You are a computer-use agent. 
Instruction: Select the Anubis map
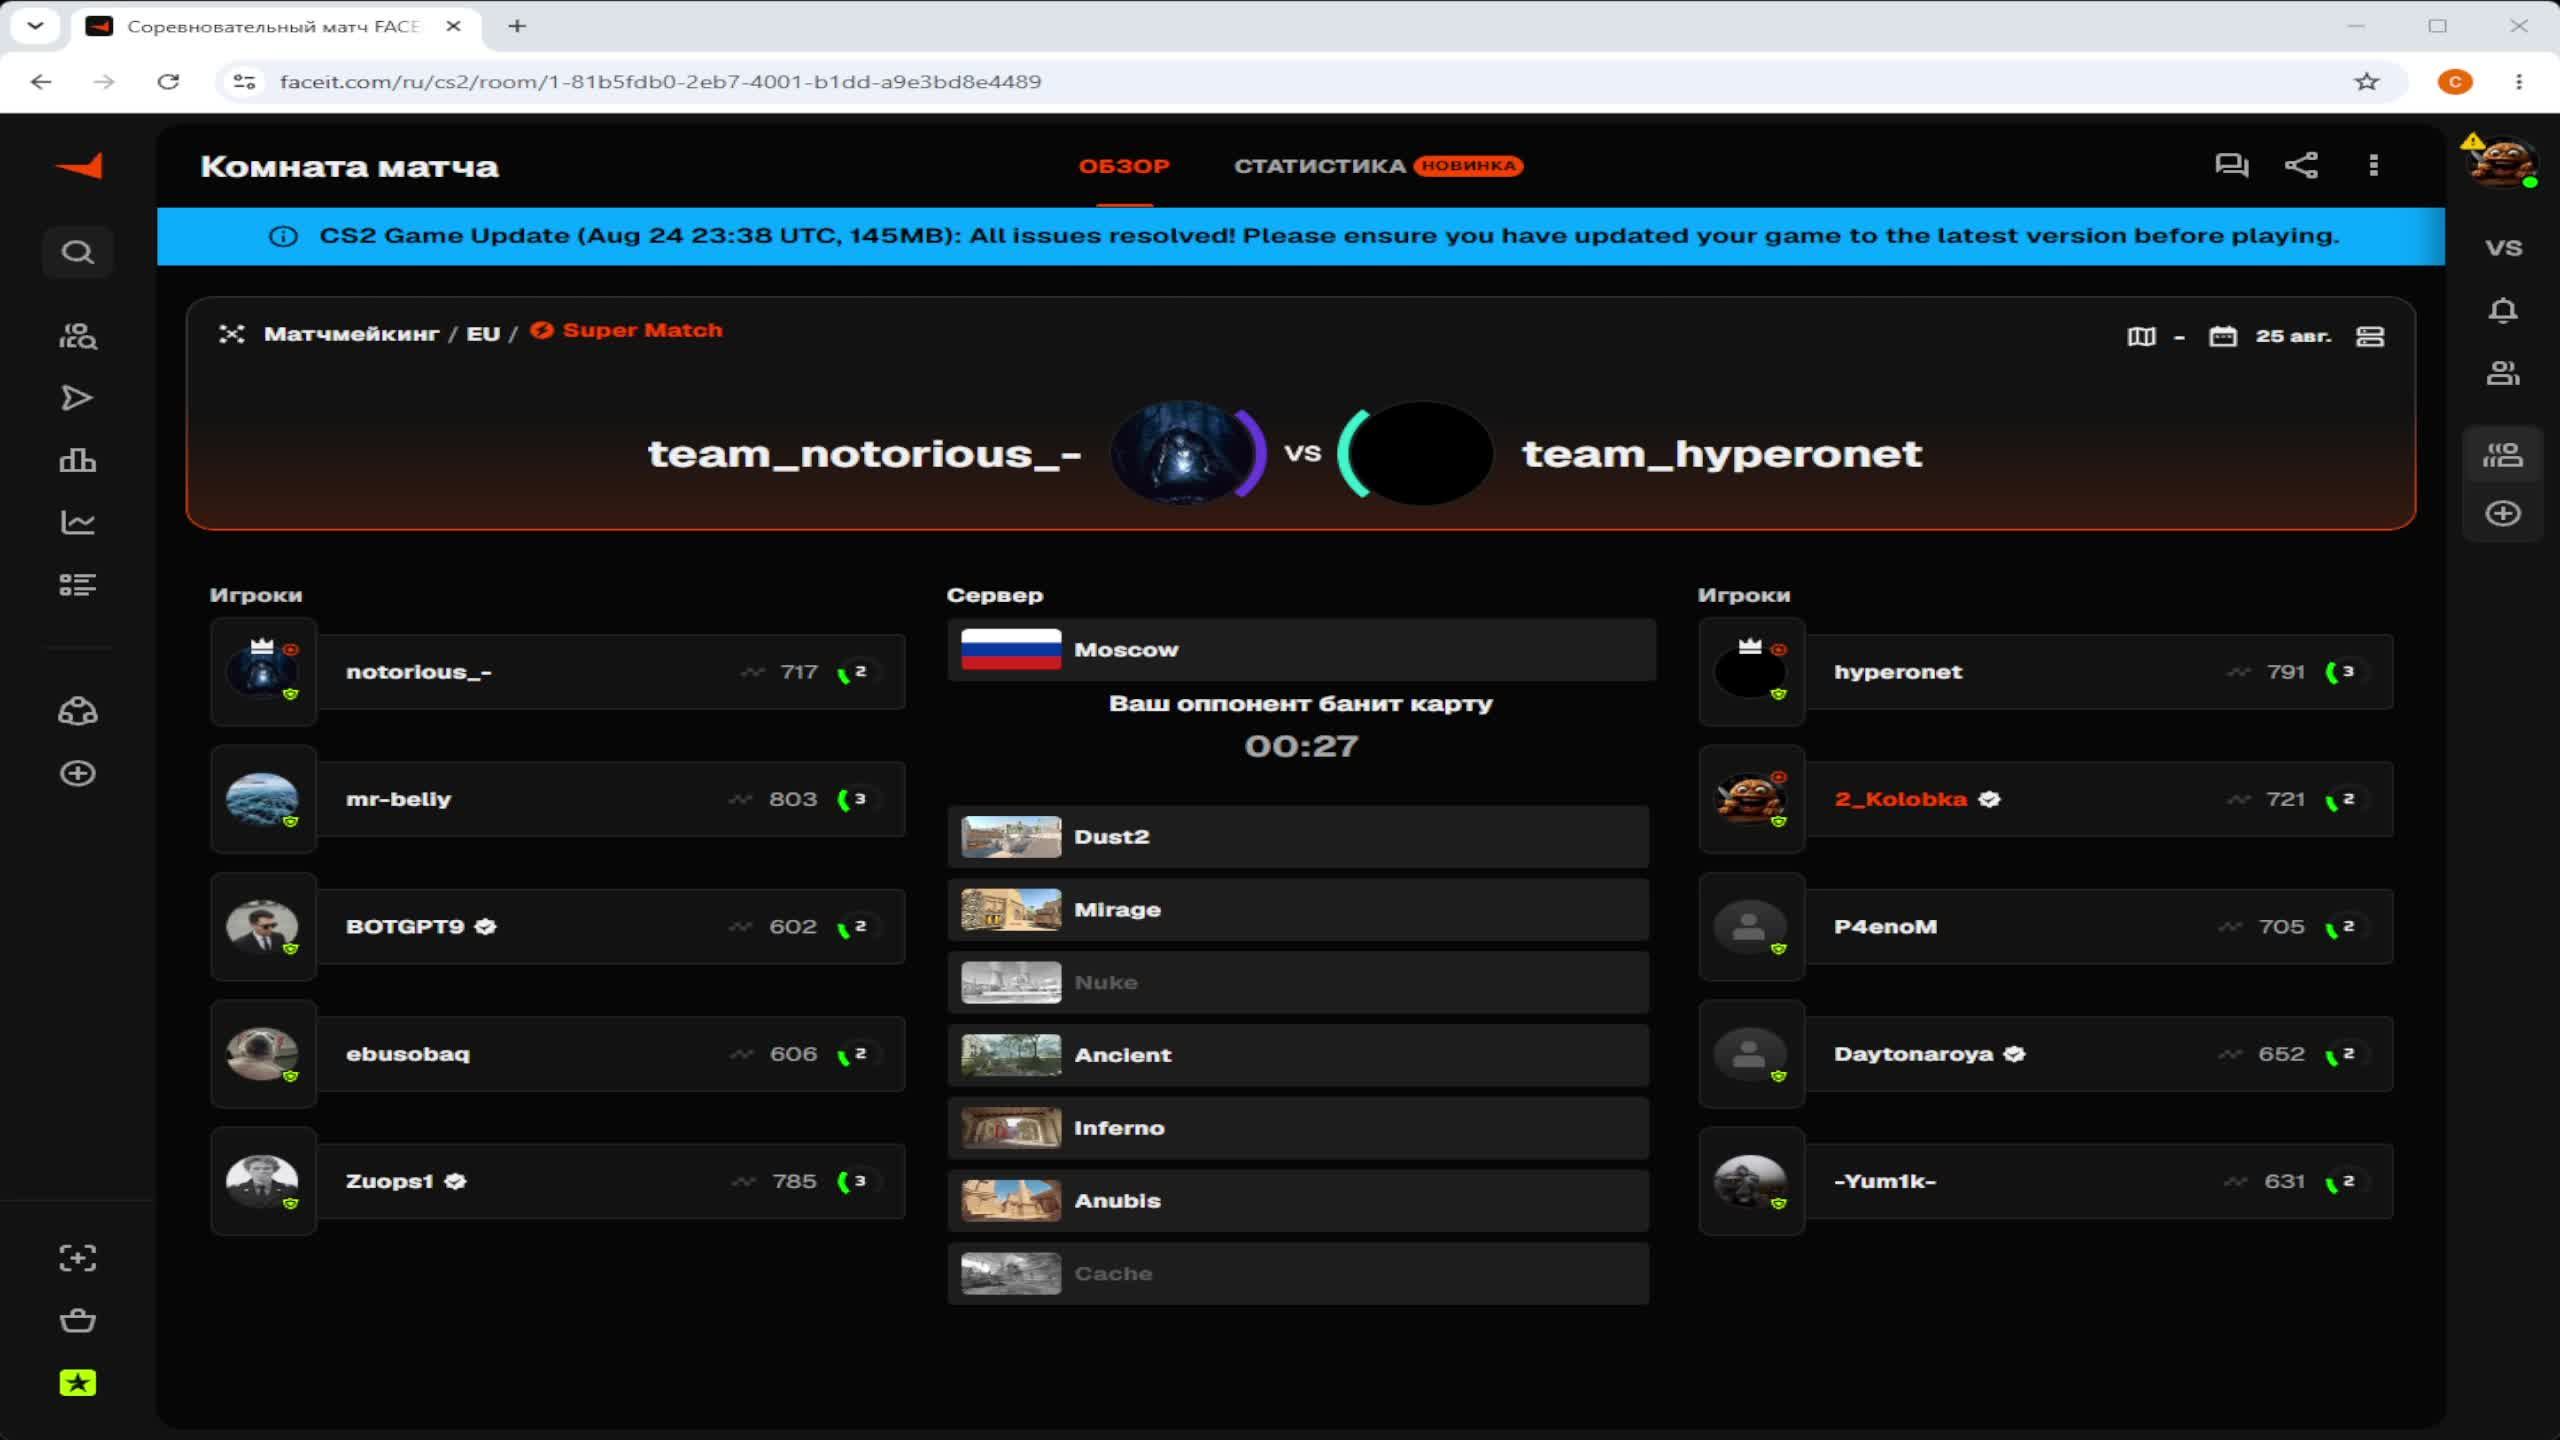[1298, 1201]
